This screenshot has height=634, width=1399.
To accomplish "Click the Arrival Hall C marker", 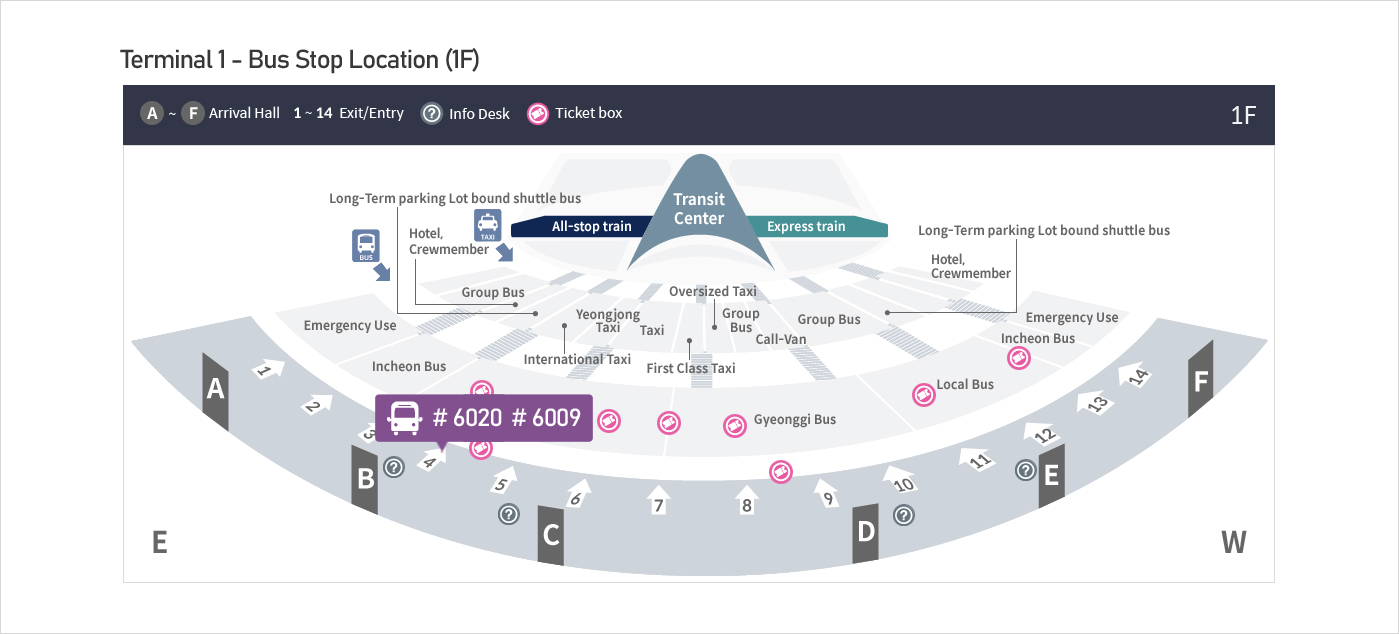I will pyautogui.click(x=551, y=535).
